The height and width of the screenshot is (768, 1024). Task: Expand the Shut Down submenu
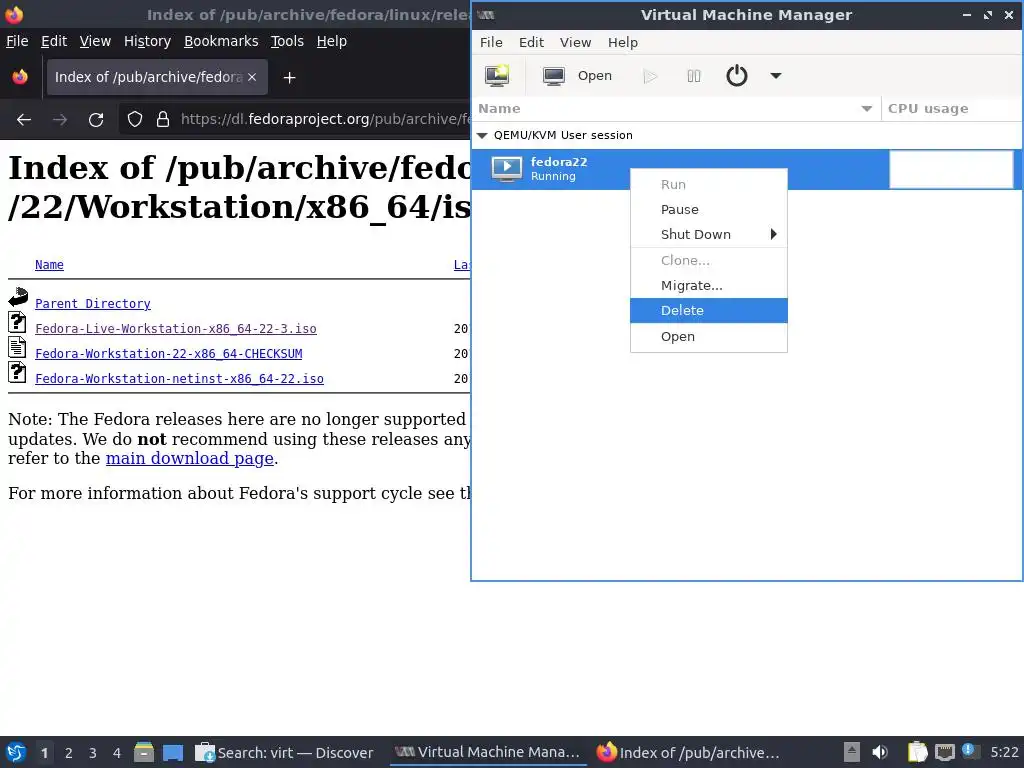point(709,234)
